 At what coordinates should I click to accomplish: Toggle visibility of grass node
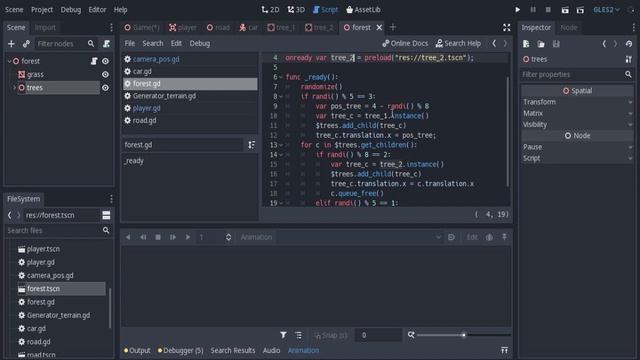[105, 74]
